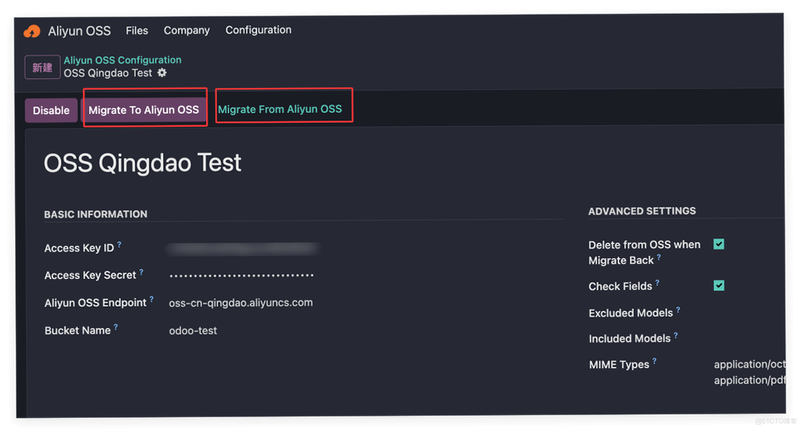Click help mark beside Excluded Models

[678, 310]
